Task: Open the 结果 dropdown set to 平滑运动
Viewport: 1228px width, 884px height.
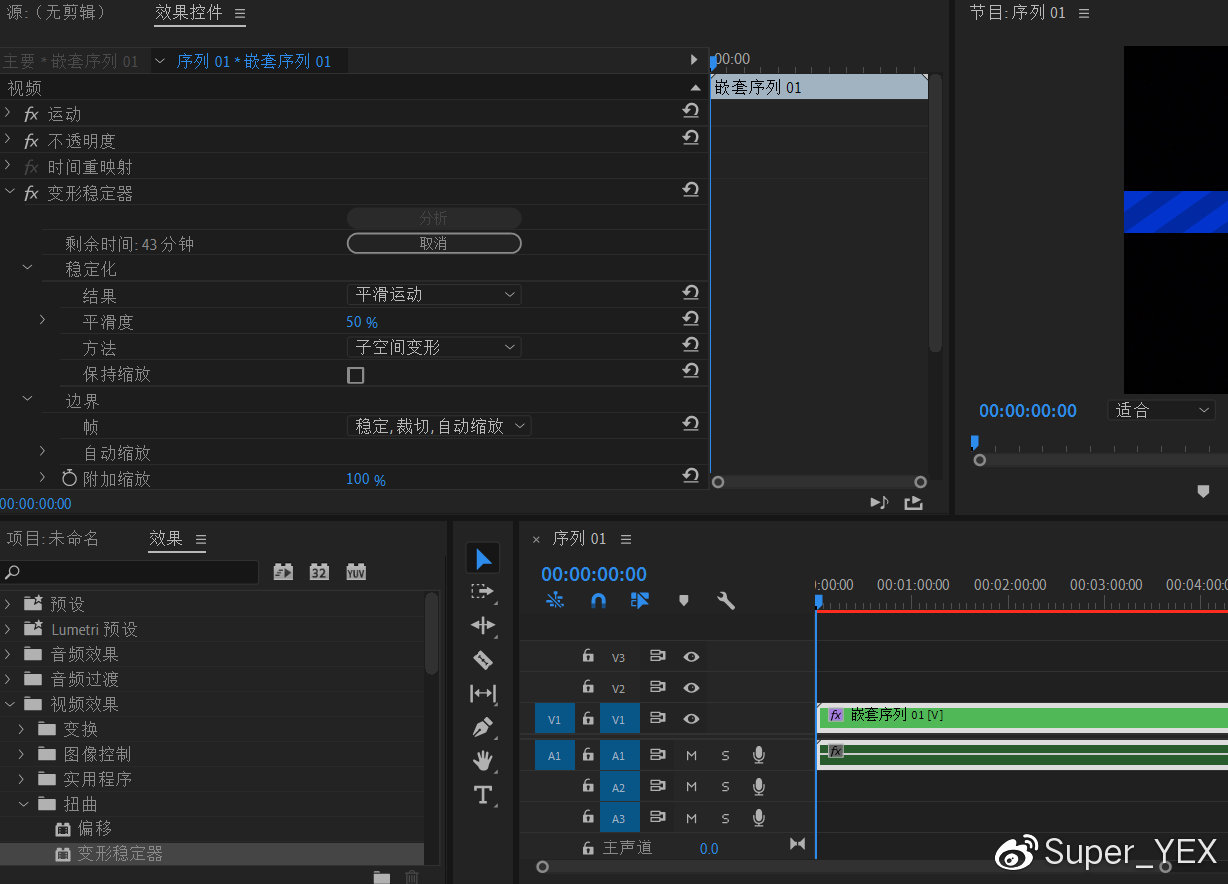Action: (434, 295)
